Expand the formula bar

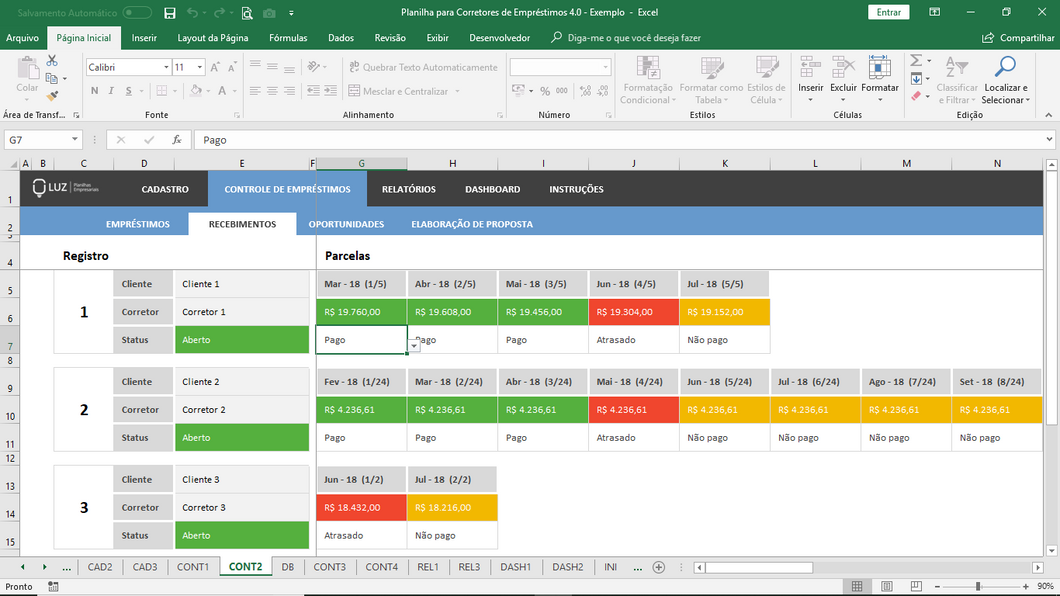coord(1049,140)
